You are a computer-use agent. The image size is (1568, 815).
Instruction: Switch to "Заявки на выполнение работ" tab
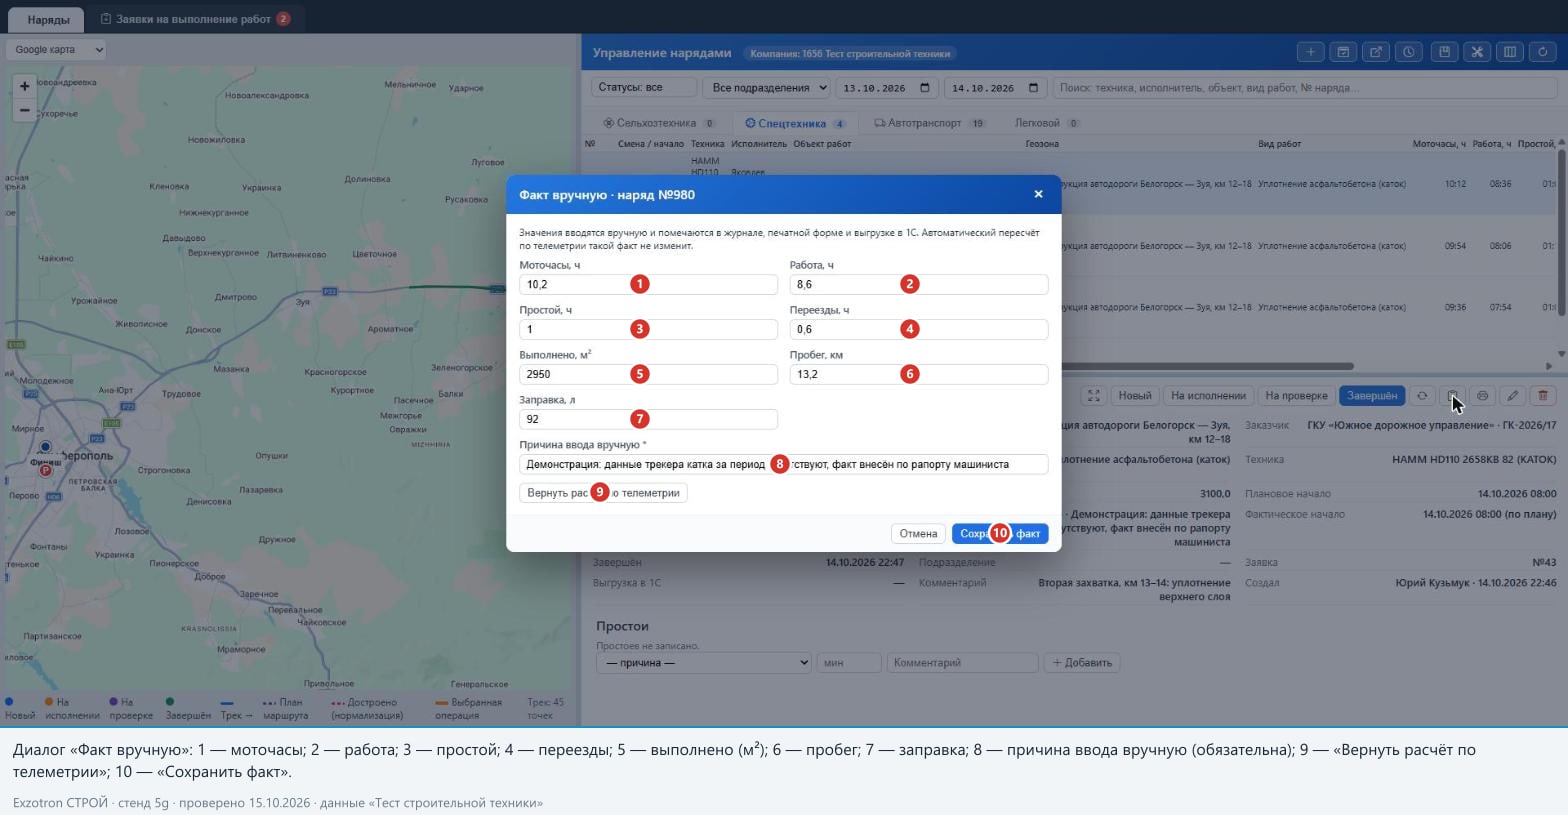(195, 19)
